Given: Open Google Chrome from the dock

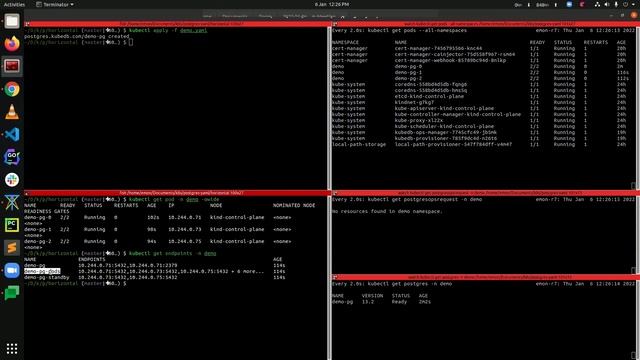Looking at the screenshot, I should tap(12, 89).
